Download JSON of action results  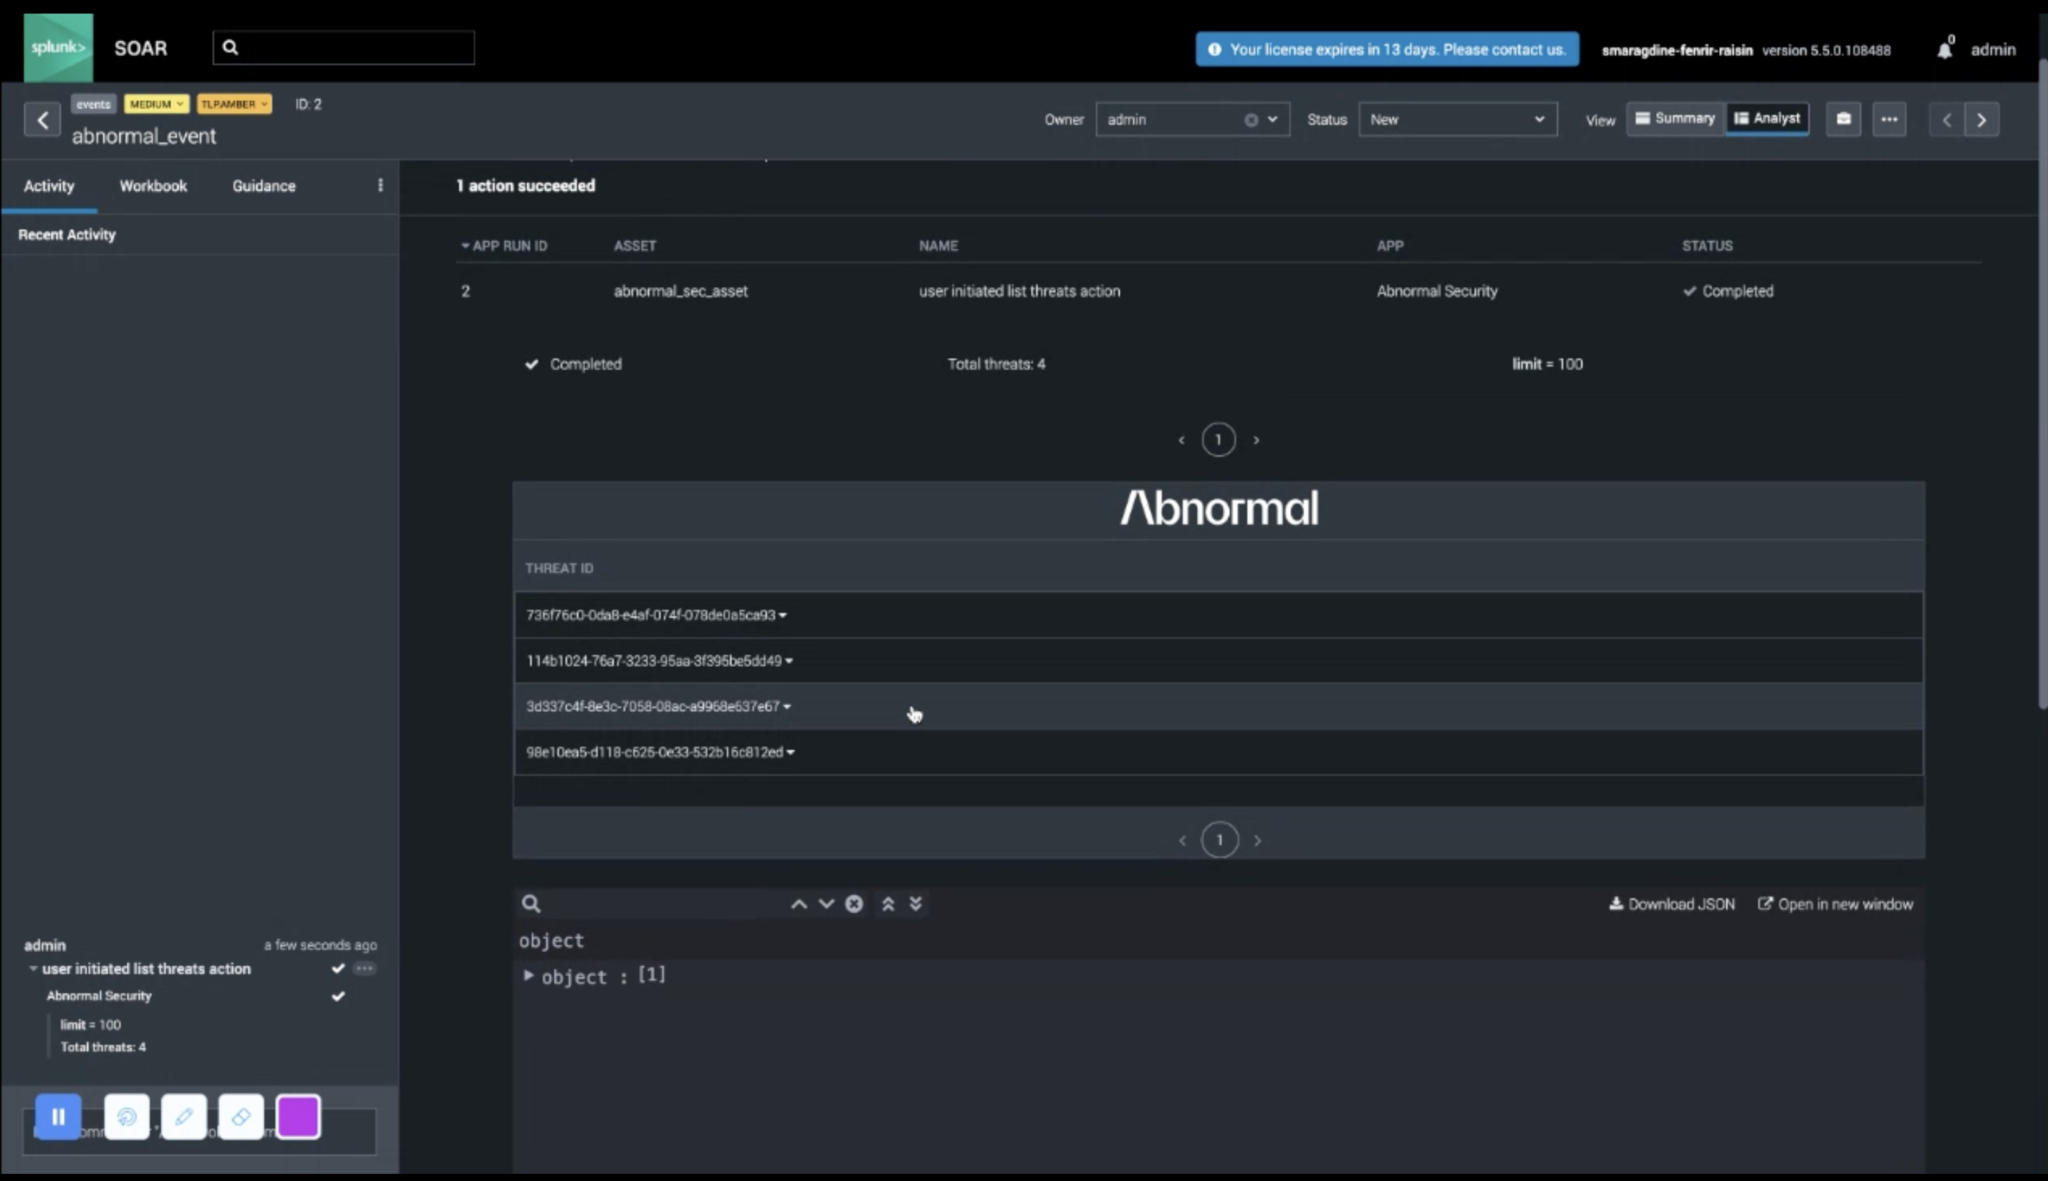click(x=1671, y=904)
